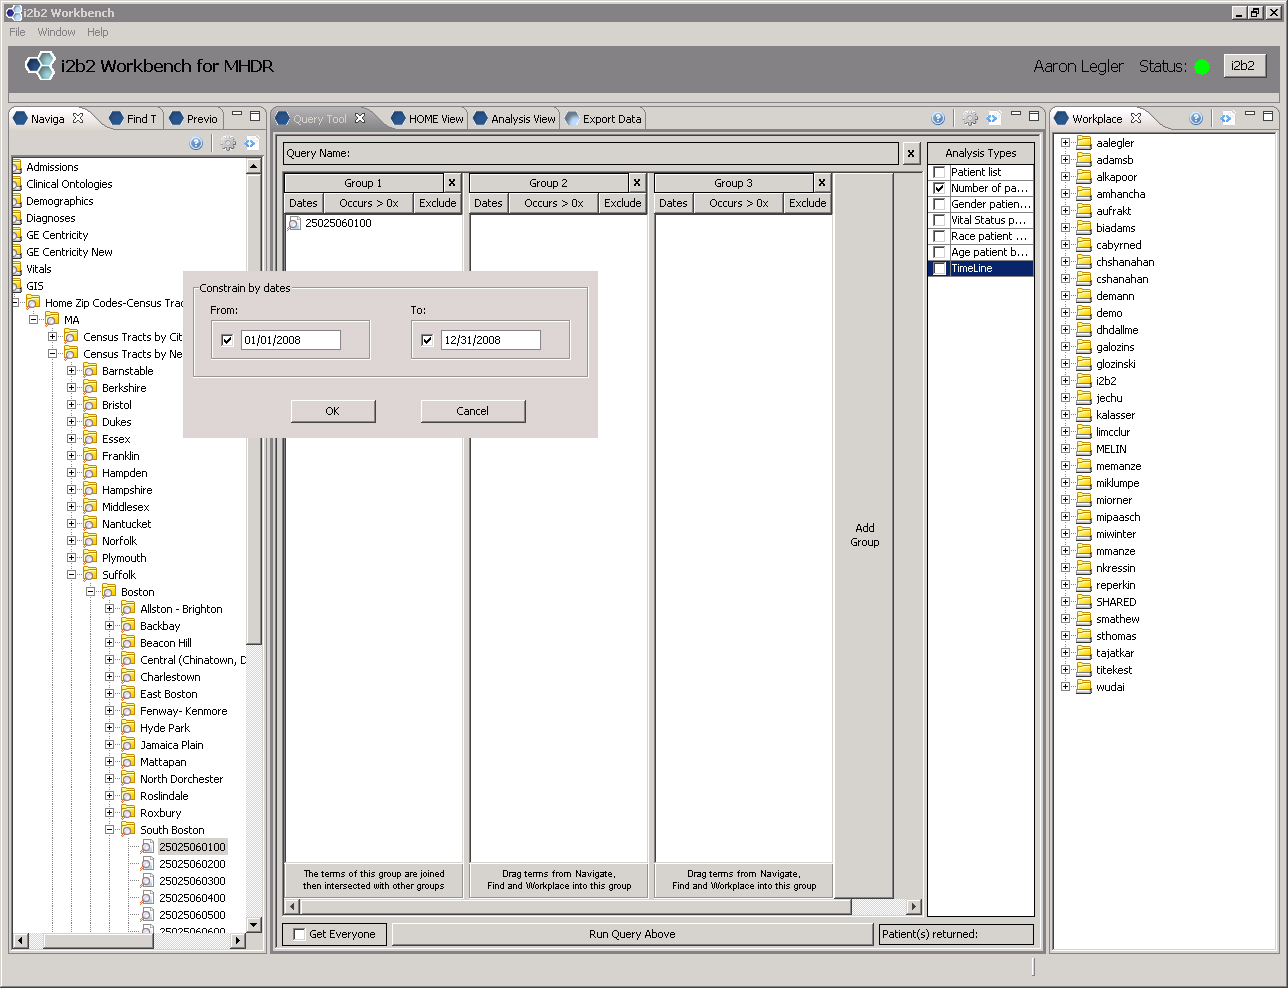Click the help icon in Navigate panel

point(196,144)
